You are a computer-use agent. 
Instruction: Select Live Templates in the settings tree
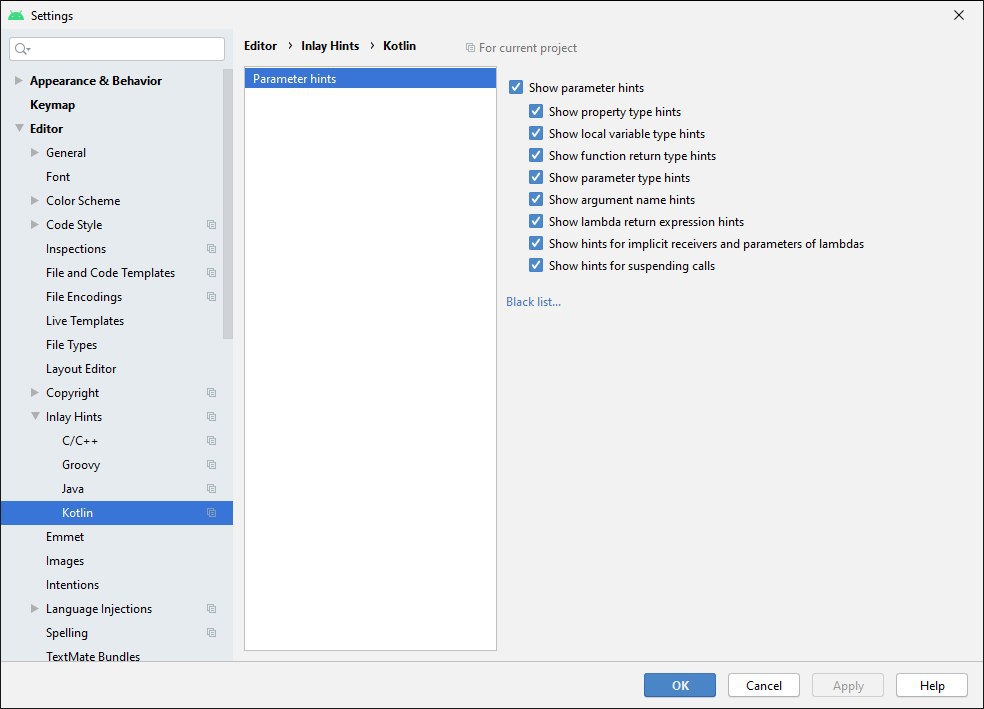tap(85, 321)
